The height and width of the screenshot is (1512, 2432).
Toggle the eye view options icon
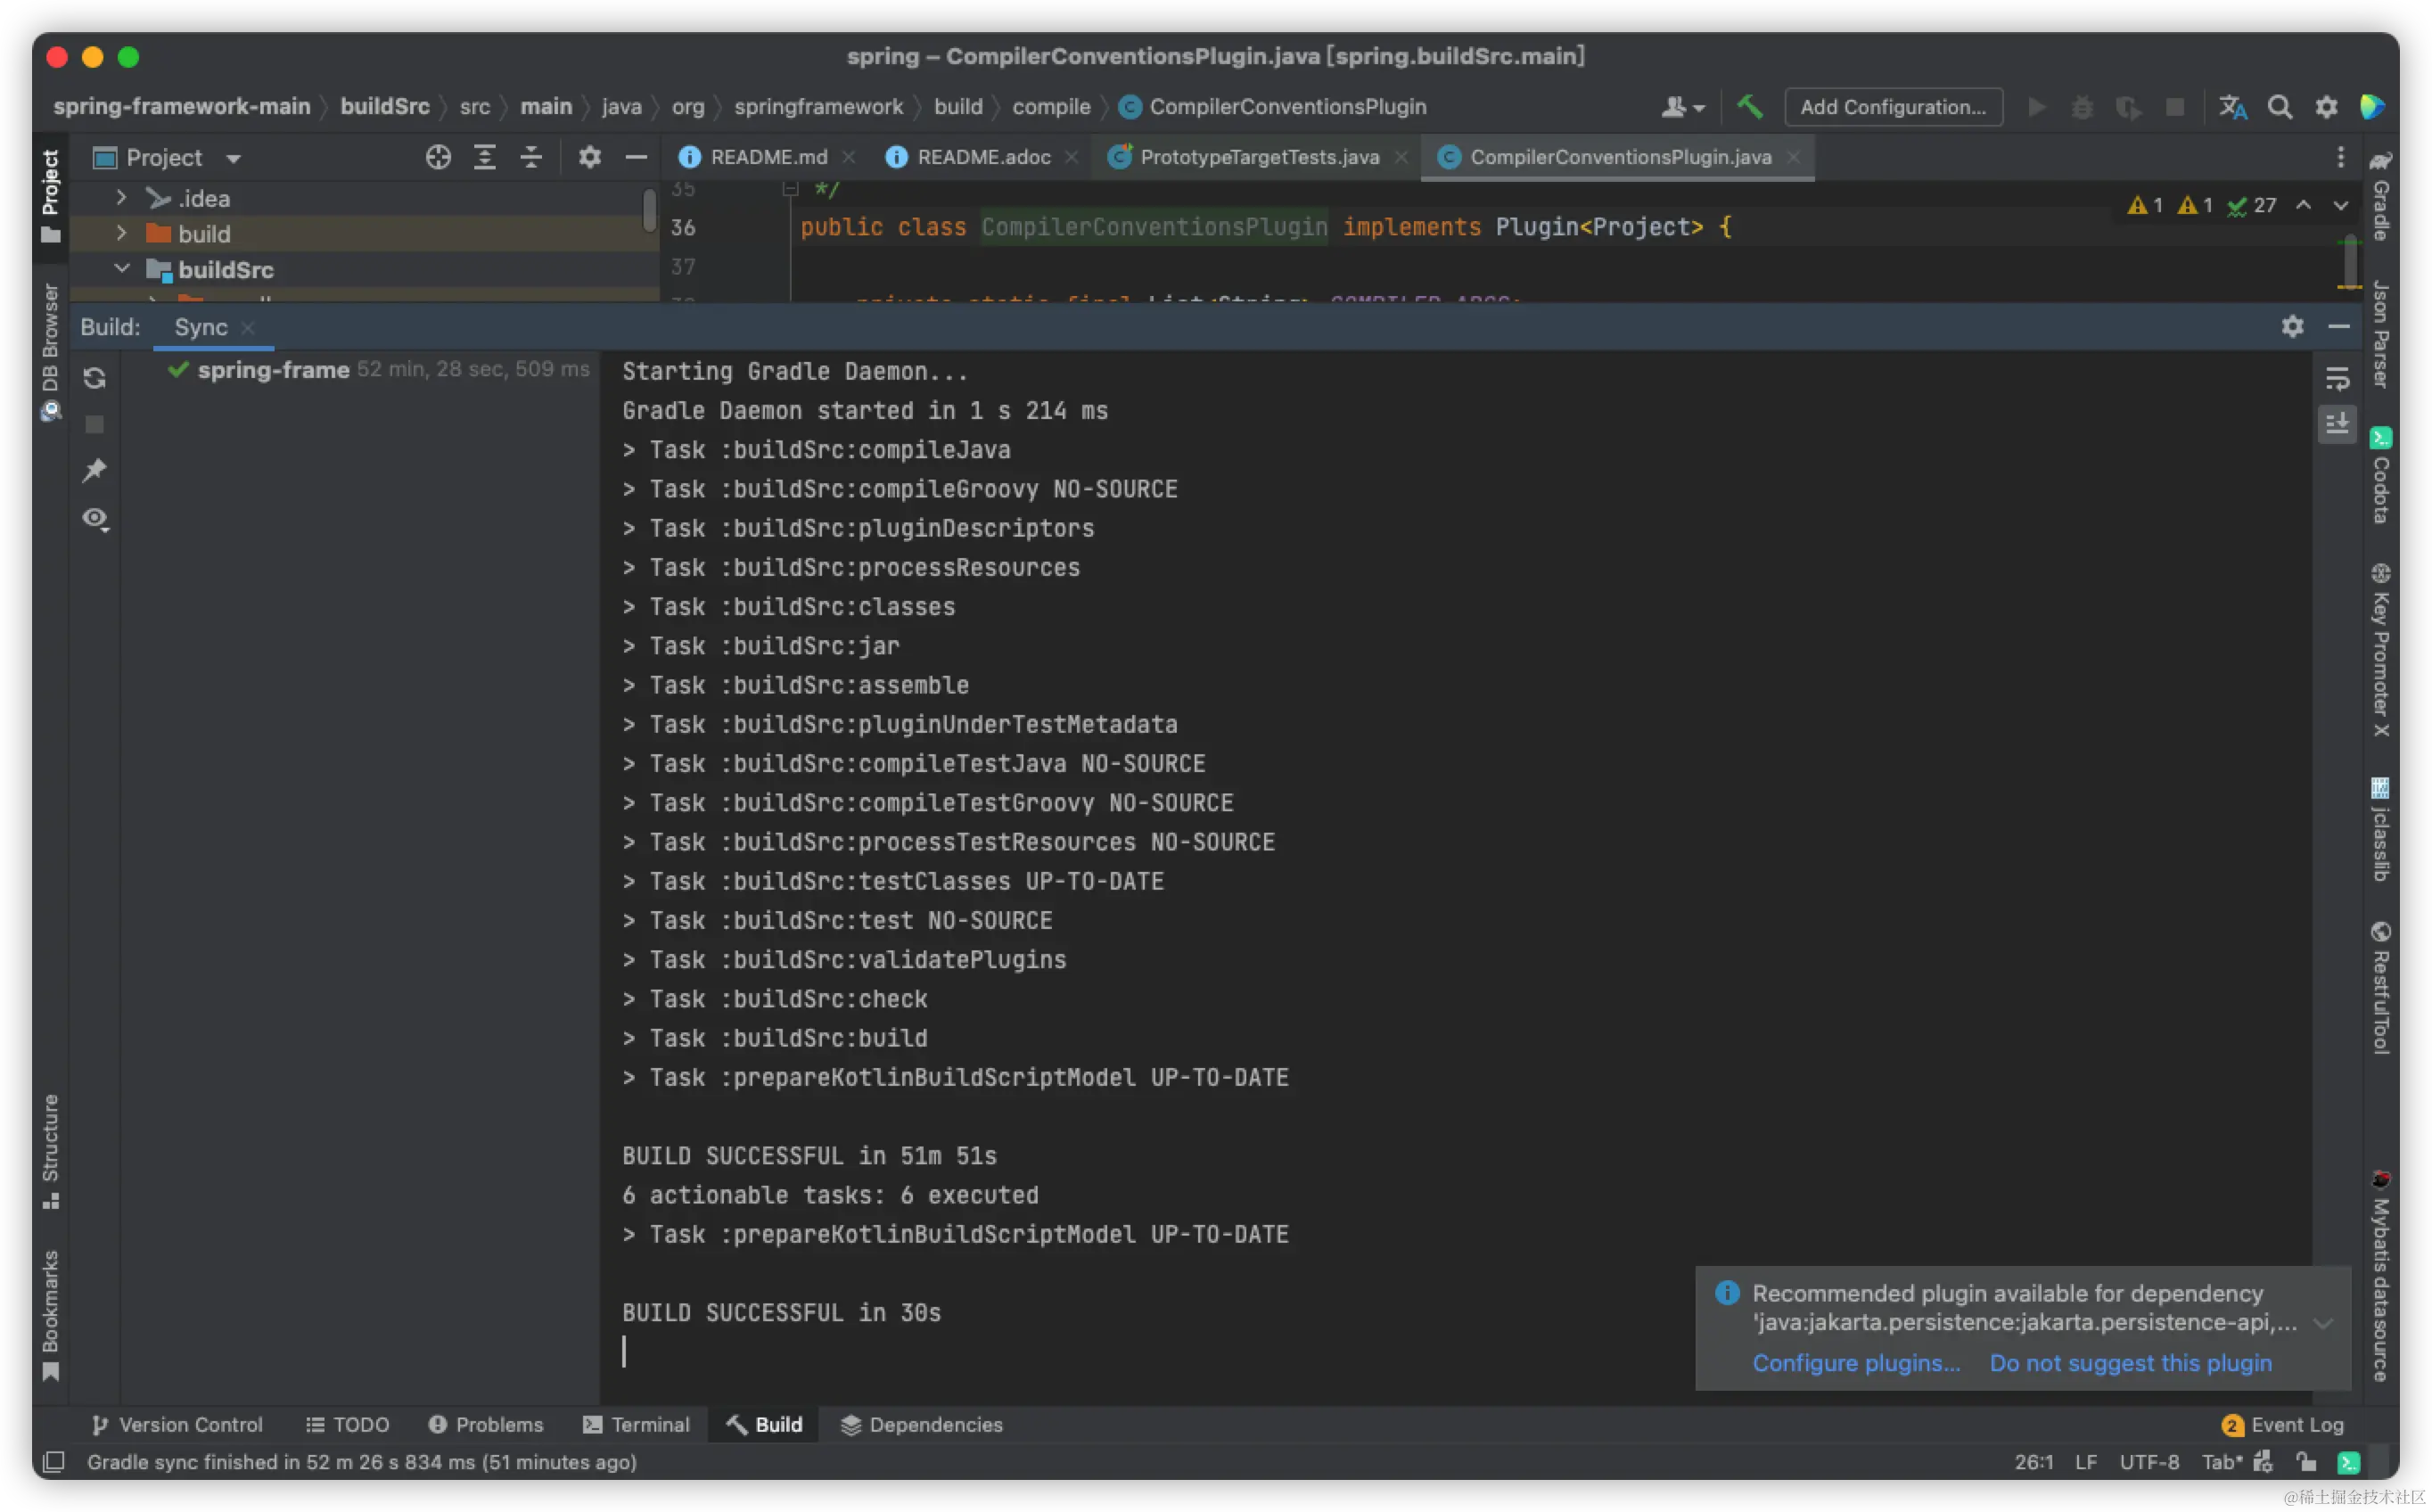pyautogui.click(x=95, y=518)
